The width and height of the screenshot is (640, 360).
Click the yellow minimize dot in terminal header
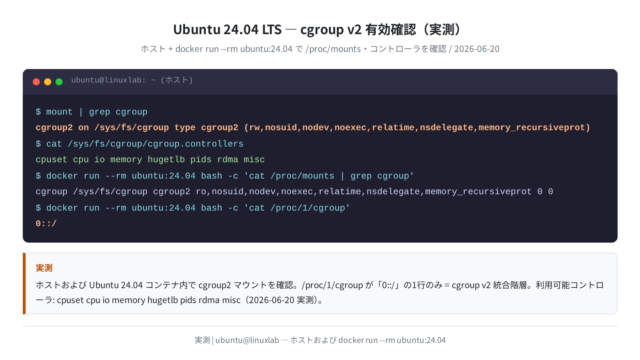[48, 82]
